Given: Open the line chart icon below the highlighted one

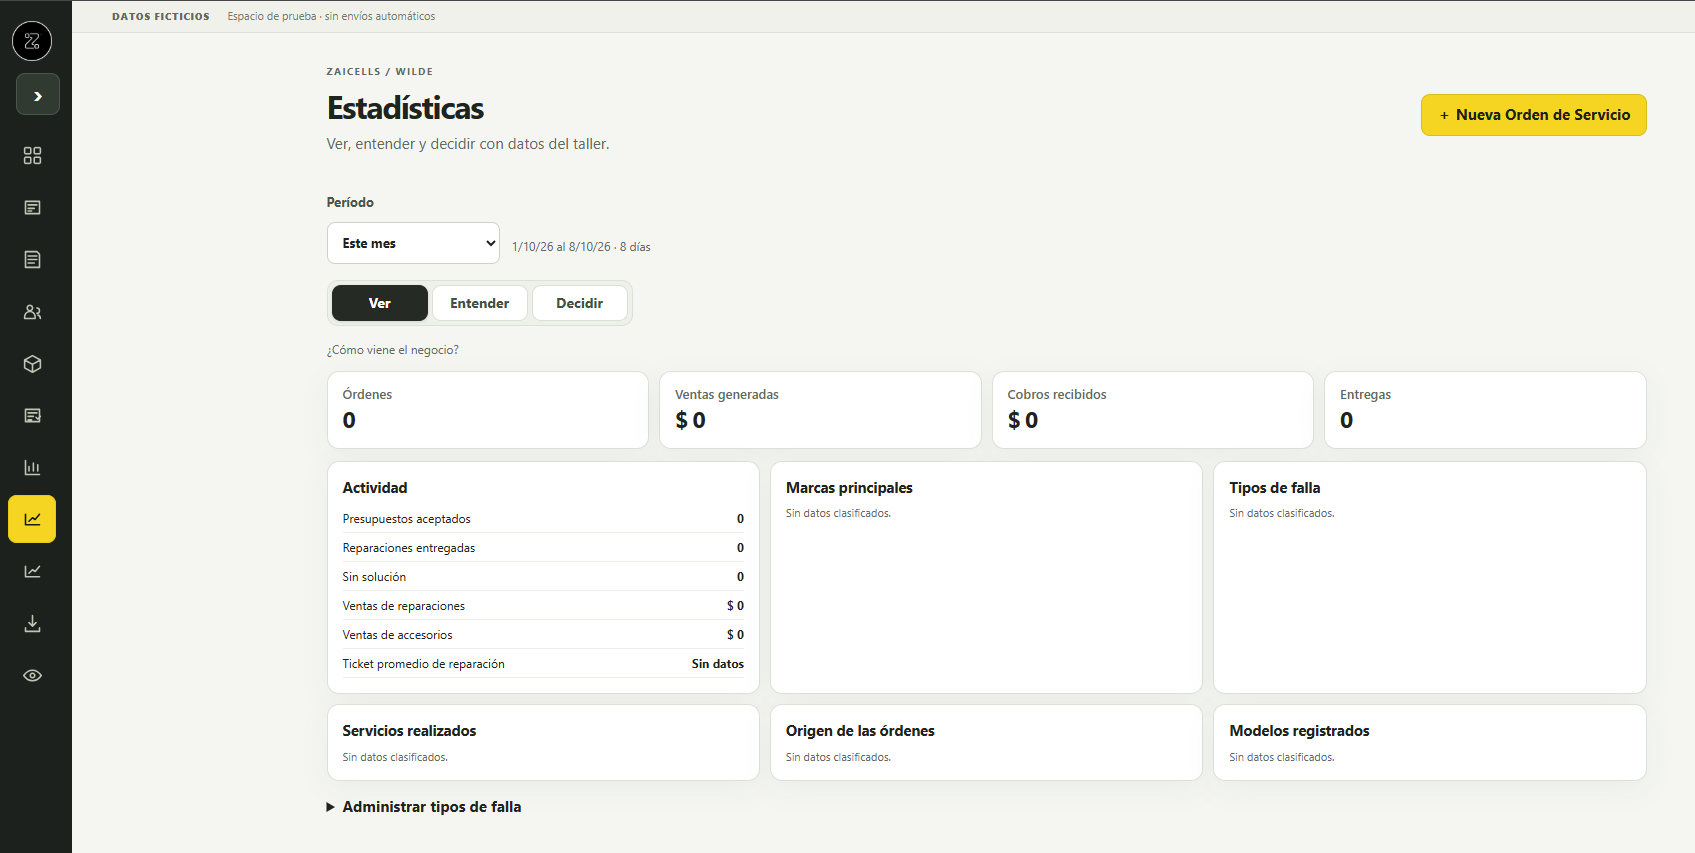Looking at the screenshot, I should (x=32, y=572).
